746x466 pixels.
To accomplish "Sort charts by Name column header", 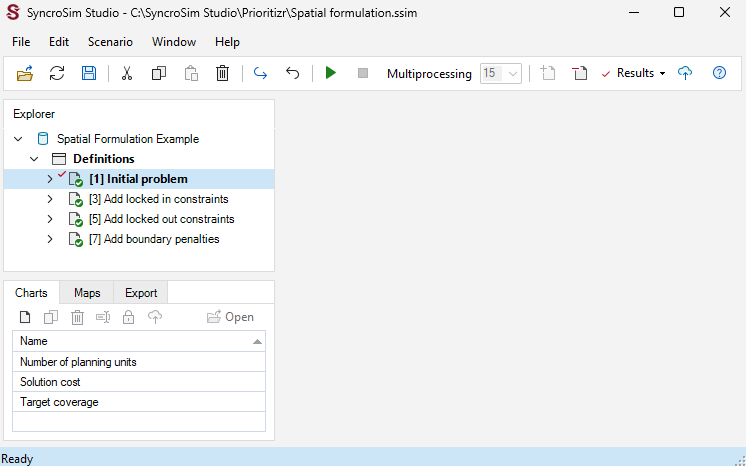I will [x=139, y=341].
